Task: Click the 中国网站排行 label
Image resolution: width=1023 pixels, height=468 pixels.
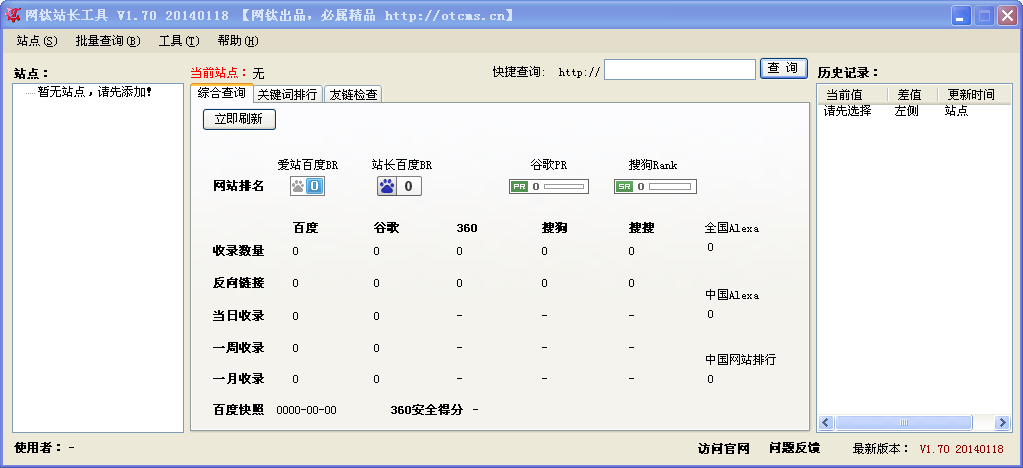Action: point(741,360)
